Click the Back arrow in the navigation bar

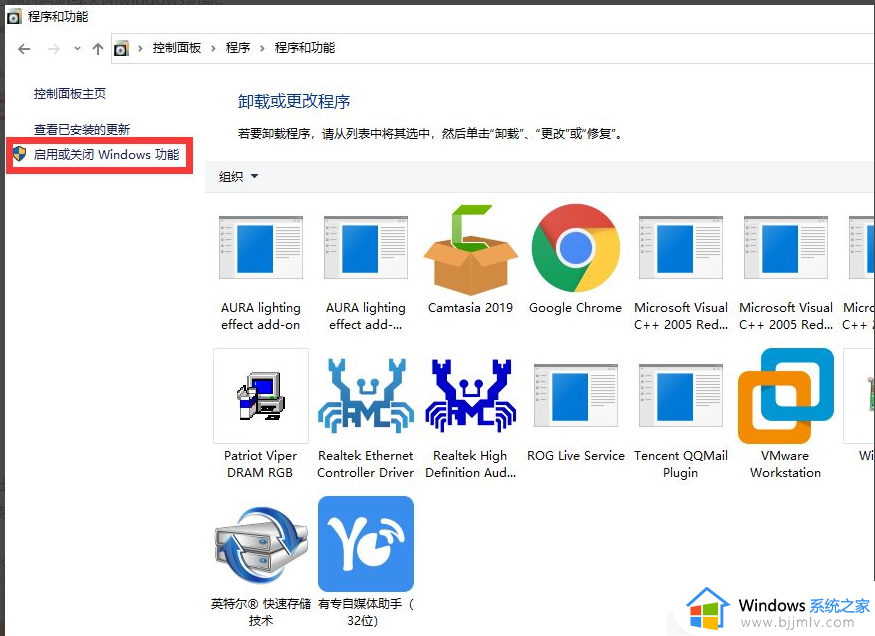tap(24, 49)
